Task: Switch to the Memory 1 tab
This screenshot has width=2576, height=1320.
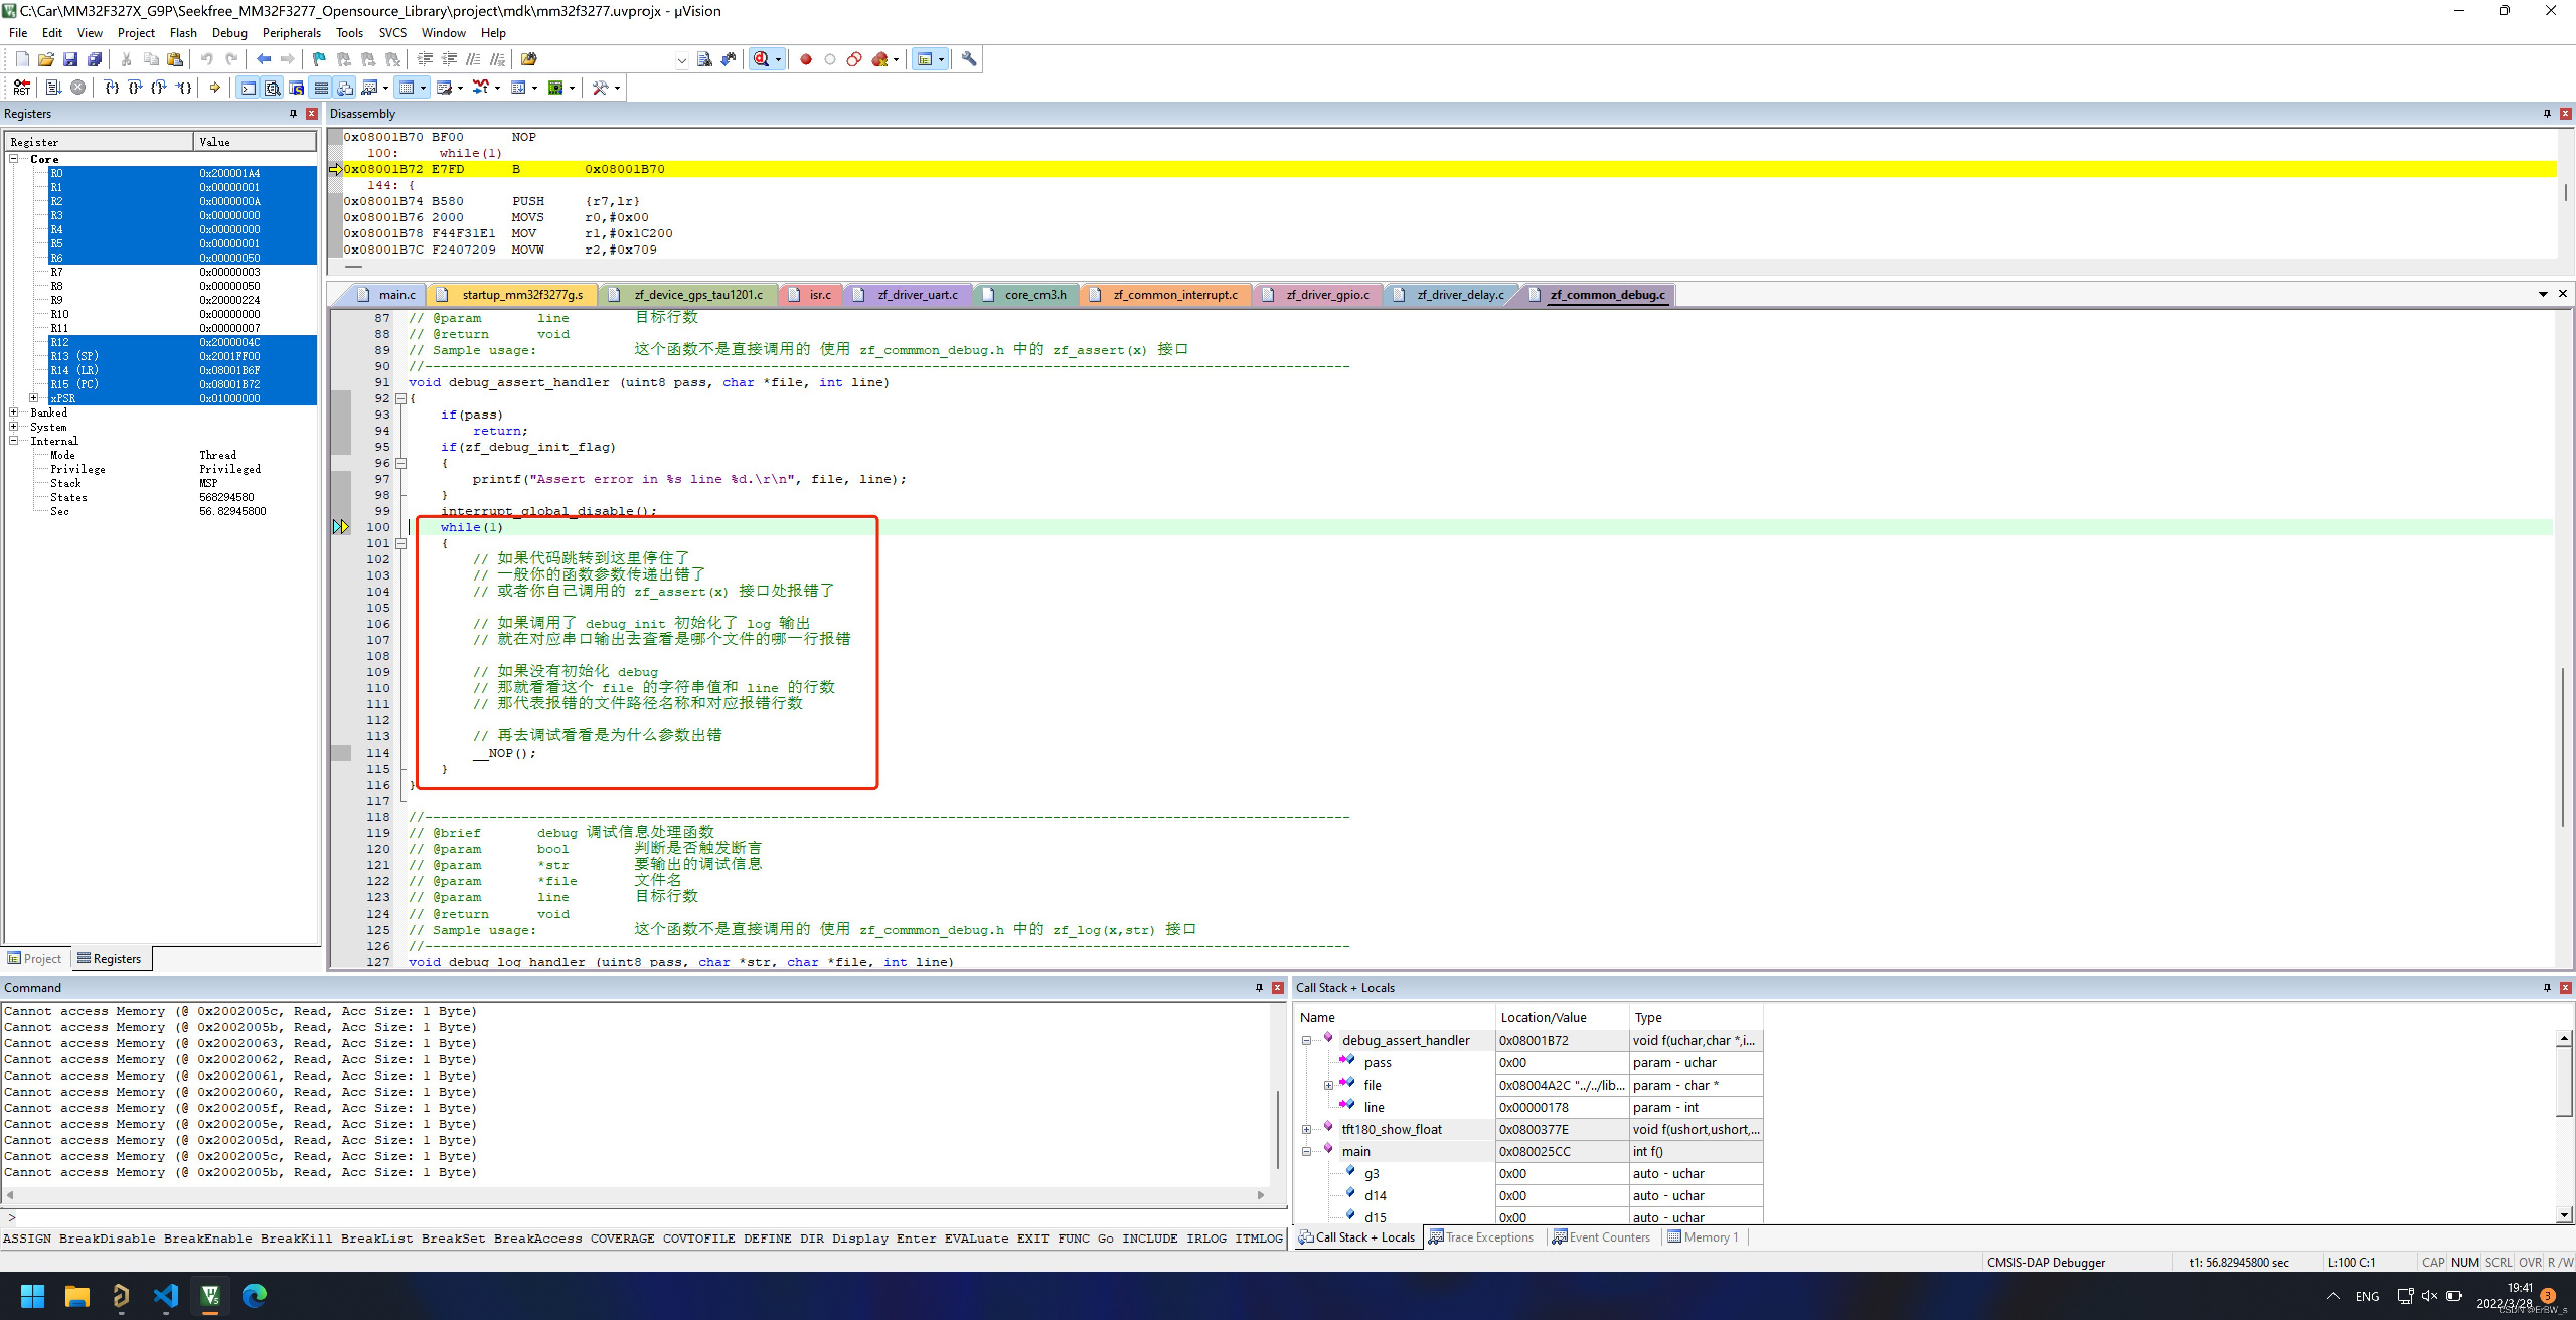Action: (x=1704, y=1237)
